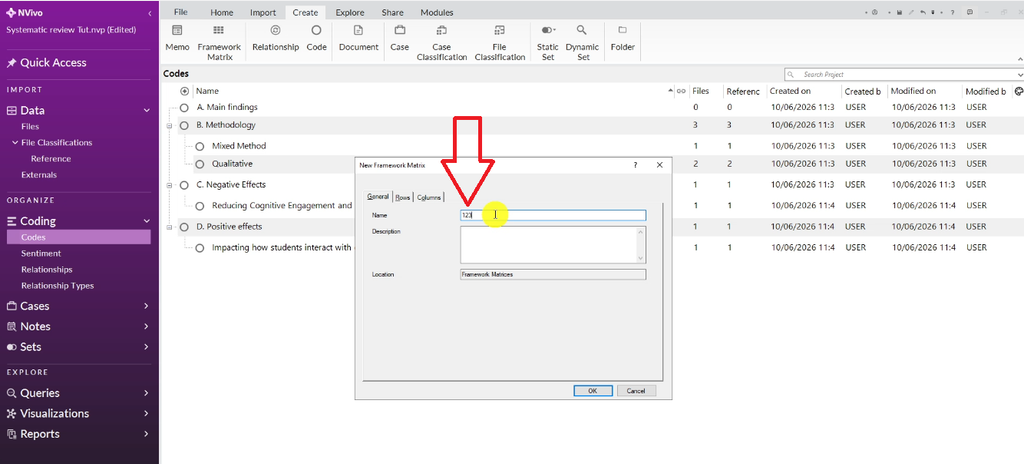Expand the Queries section in the sidebar
1024x464 pixels.
[x=146, y=393]
